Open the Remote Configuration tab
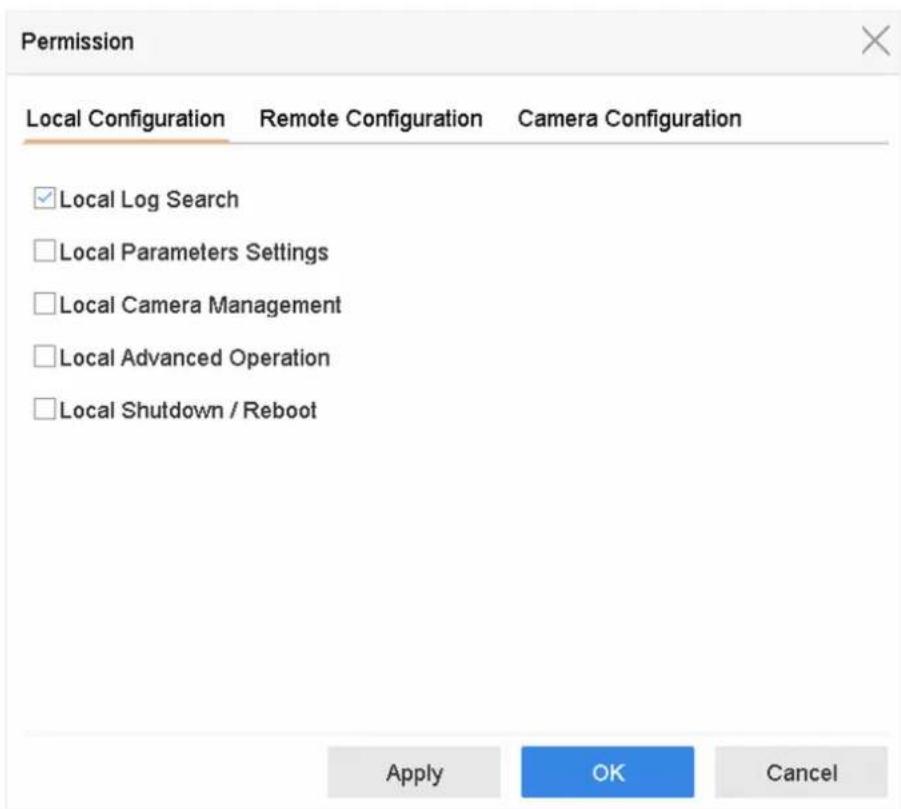The height and width of the screenshot is (809, 901). tap(371, 120)
